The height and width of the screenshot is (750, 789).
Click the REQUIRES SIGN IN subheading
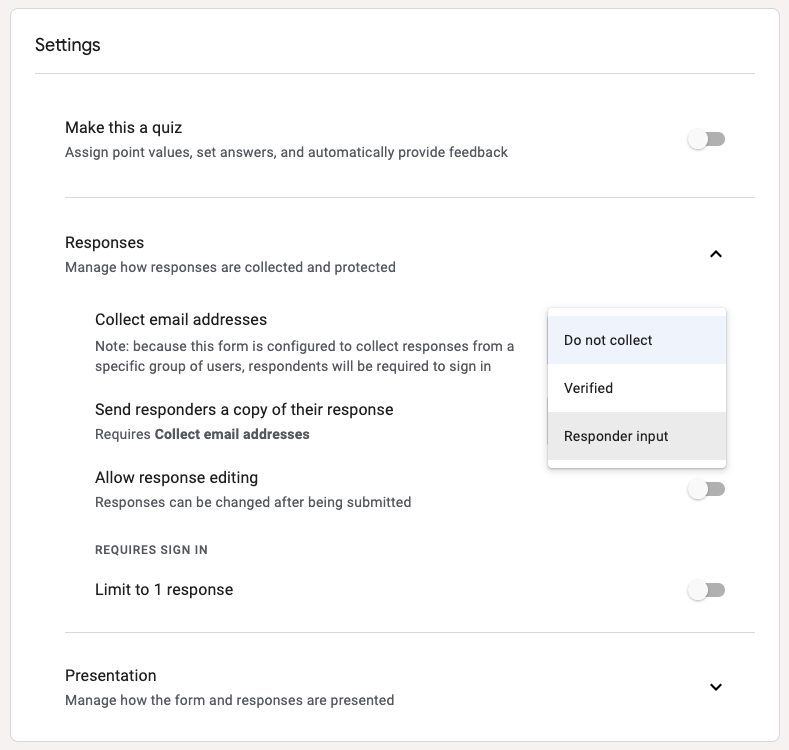(x=151, y=550)
